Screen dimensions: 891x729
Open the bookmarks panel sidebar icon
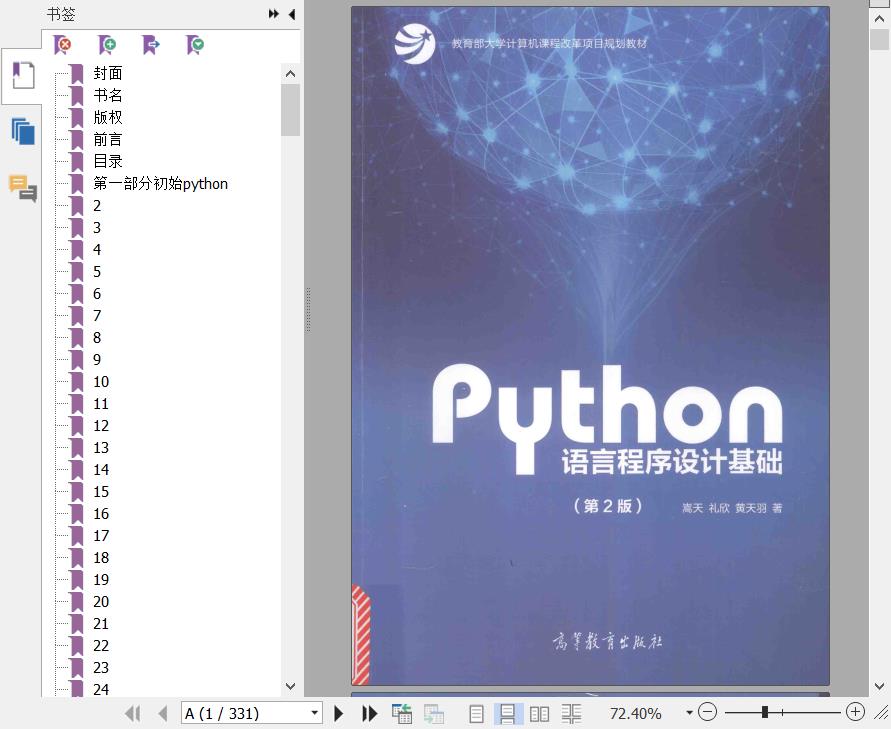point(23,75)
